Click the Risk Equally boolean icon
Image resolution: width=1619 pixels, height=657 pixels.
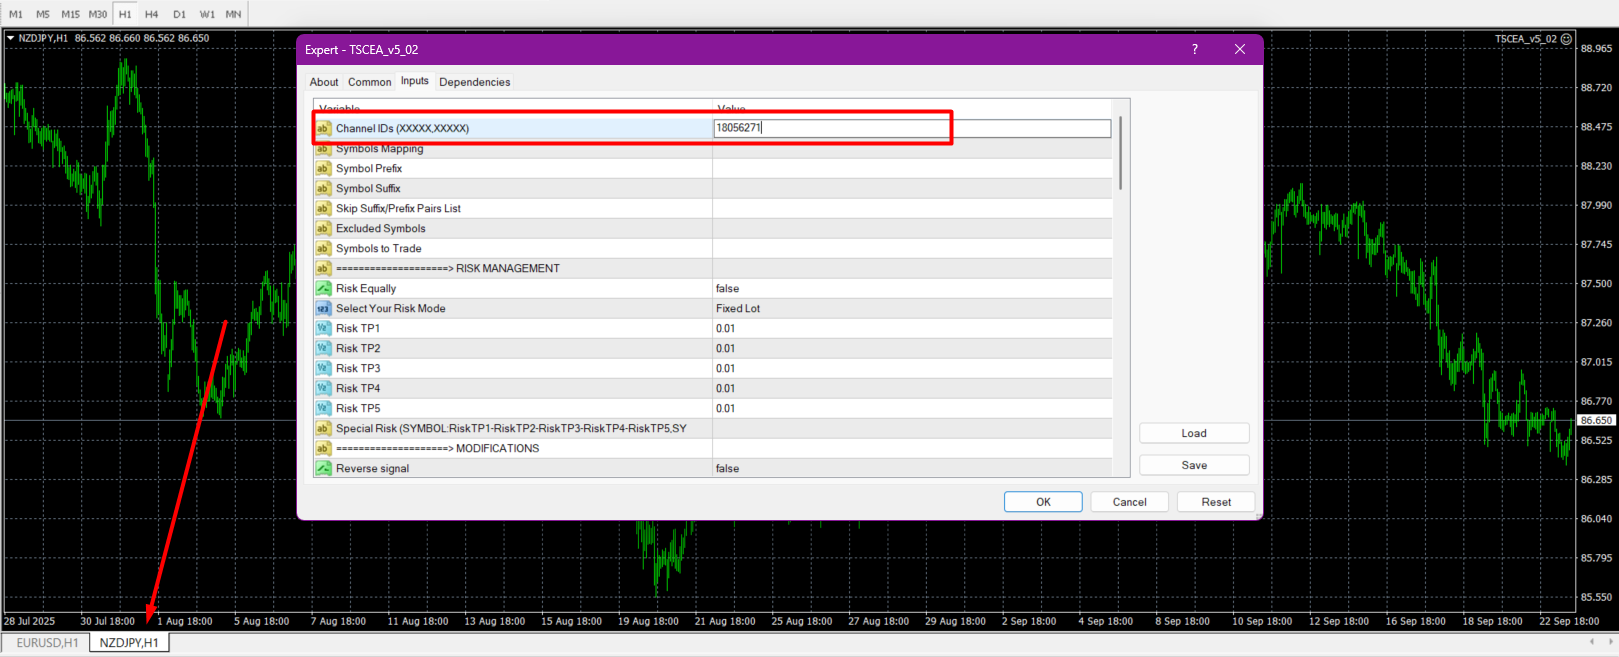click(x=323, y=288)
